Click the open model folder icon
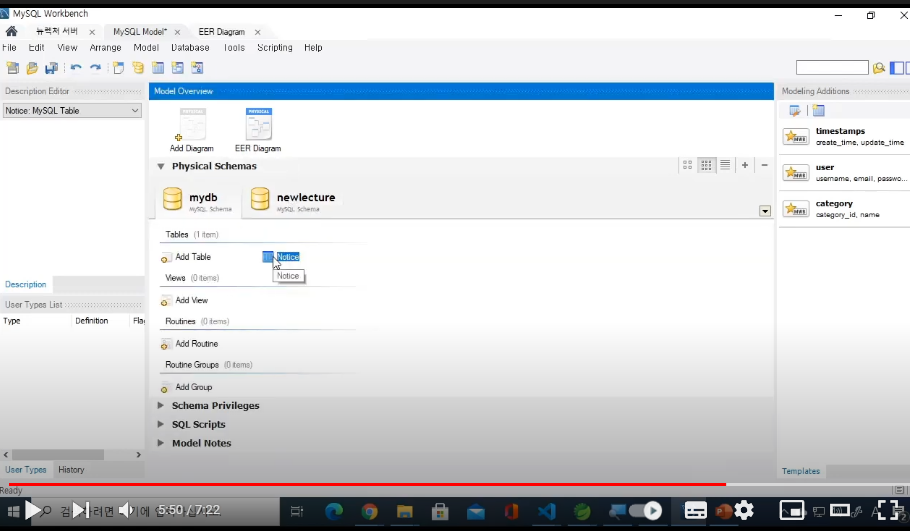Screen dimensions: 910x531 coord(32,68)
